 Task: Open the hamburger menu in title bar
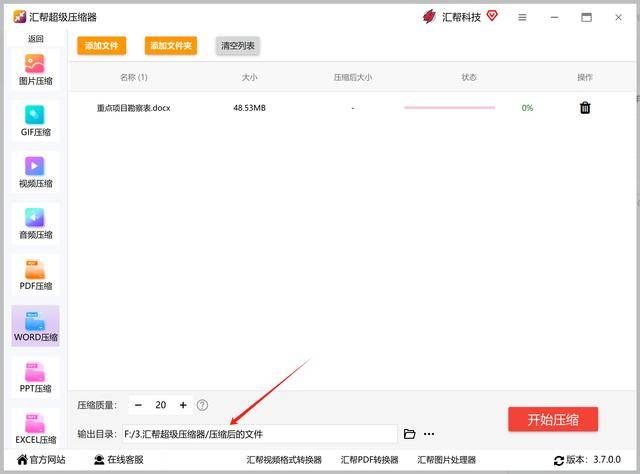[522, 18]
